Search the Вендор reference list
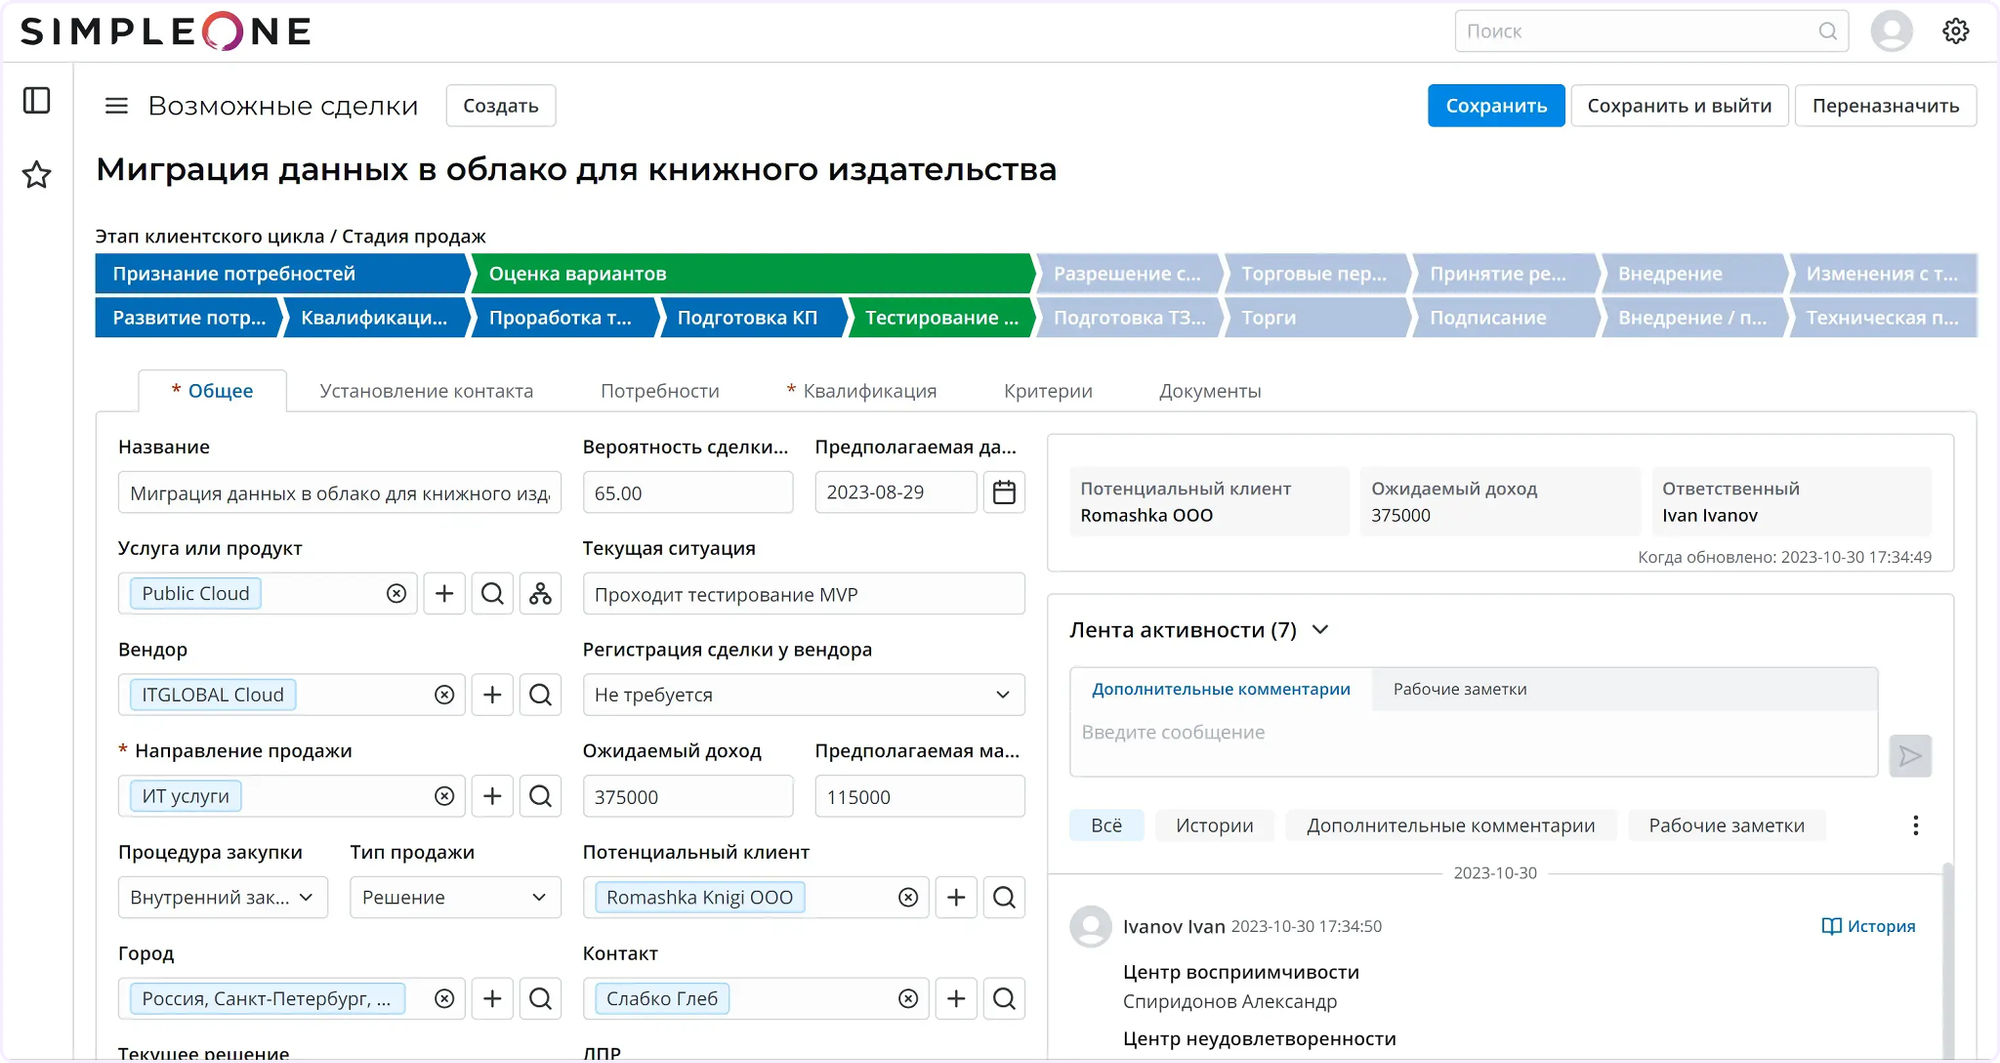 coord(540,695)
